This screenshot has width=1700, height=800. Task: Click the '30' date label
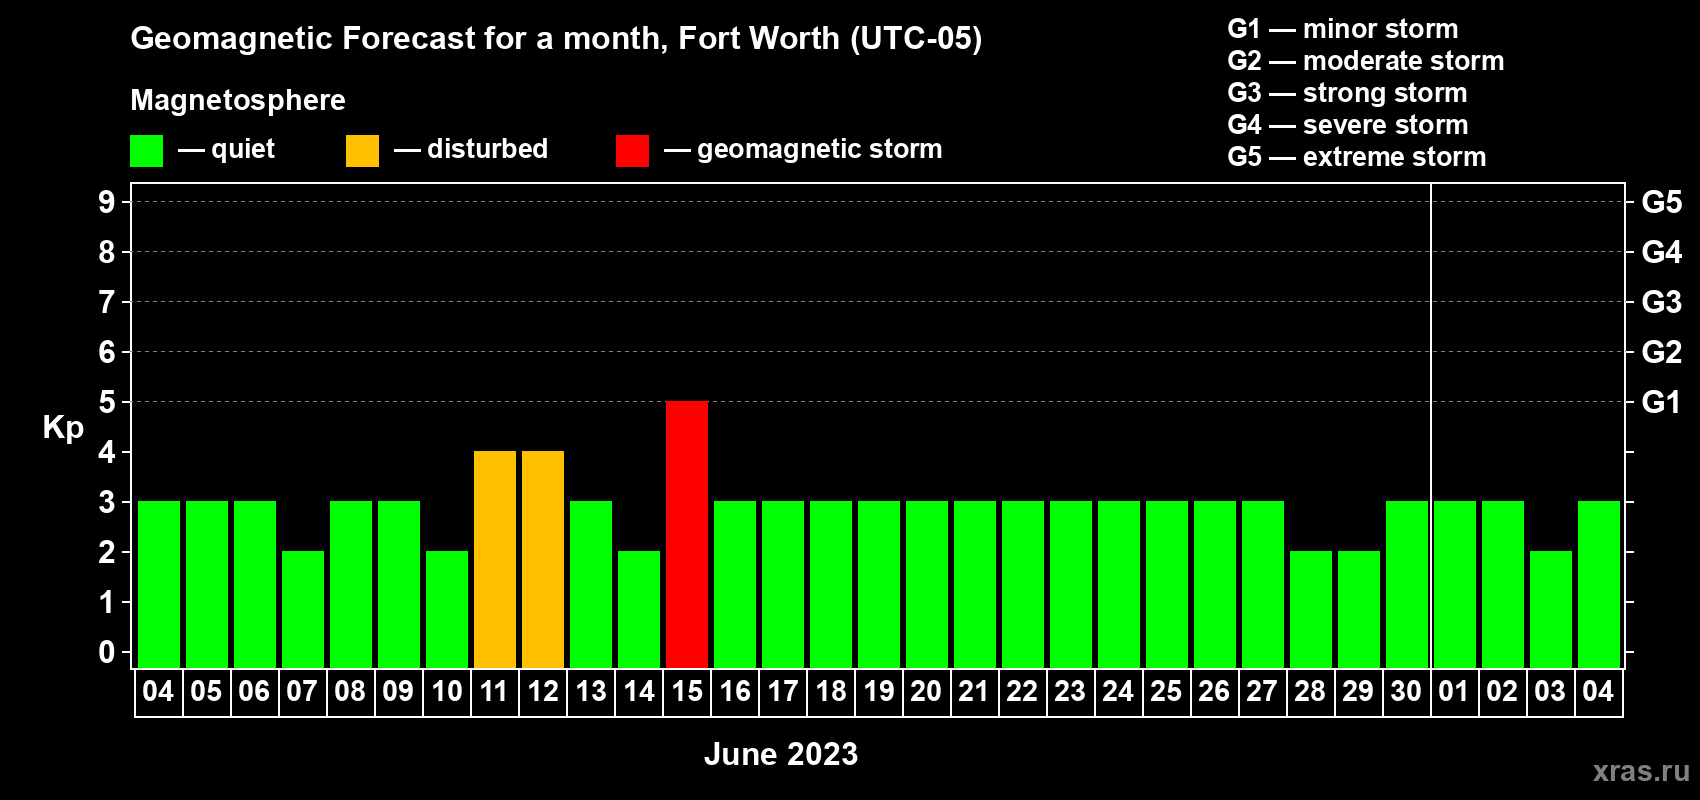click(1407, 692)
